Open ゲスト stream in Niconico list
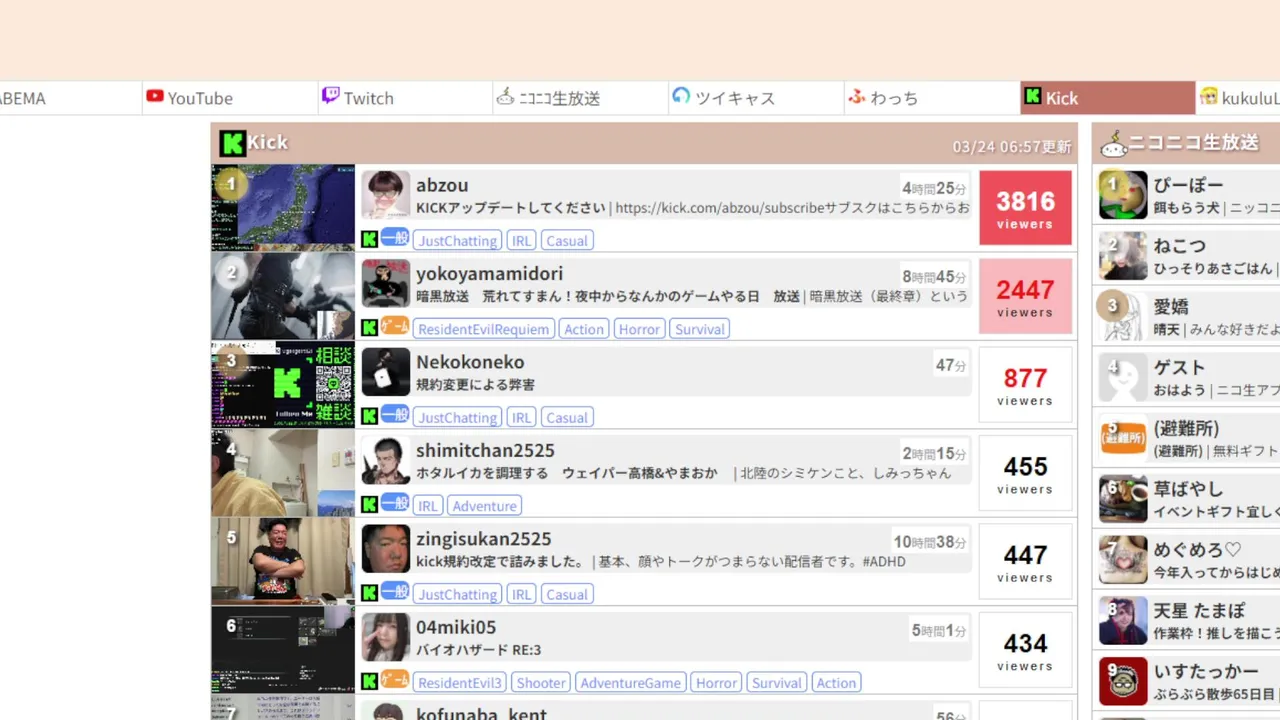The height and width of the screenshot is (720, 1280). (1187, 377)
